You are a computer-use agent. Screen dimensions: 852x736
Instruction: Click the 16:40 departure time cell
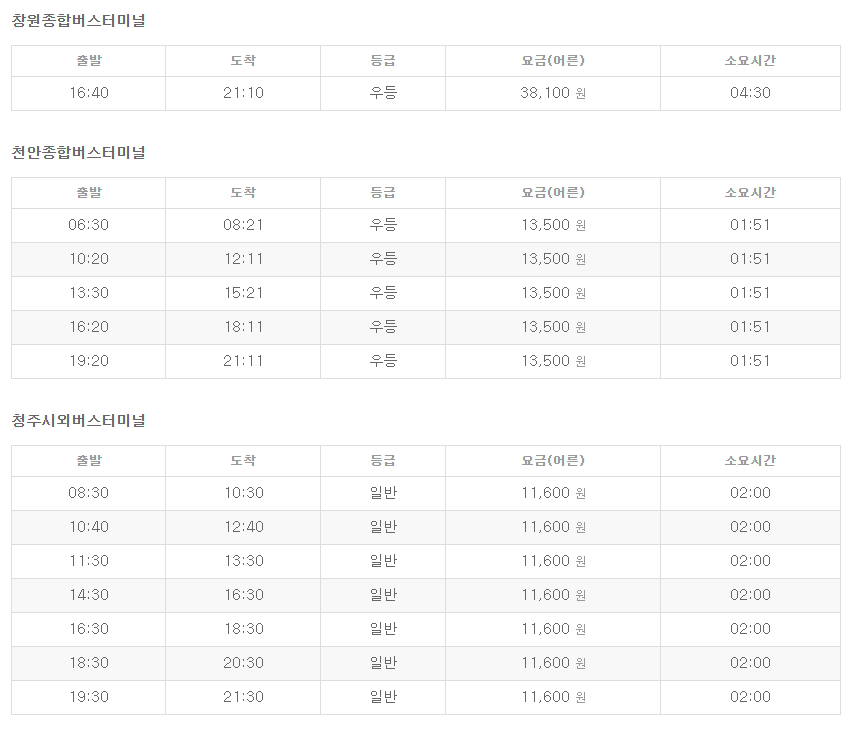[89, 93]
